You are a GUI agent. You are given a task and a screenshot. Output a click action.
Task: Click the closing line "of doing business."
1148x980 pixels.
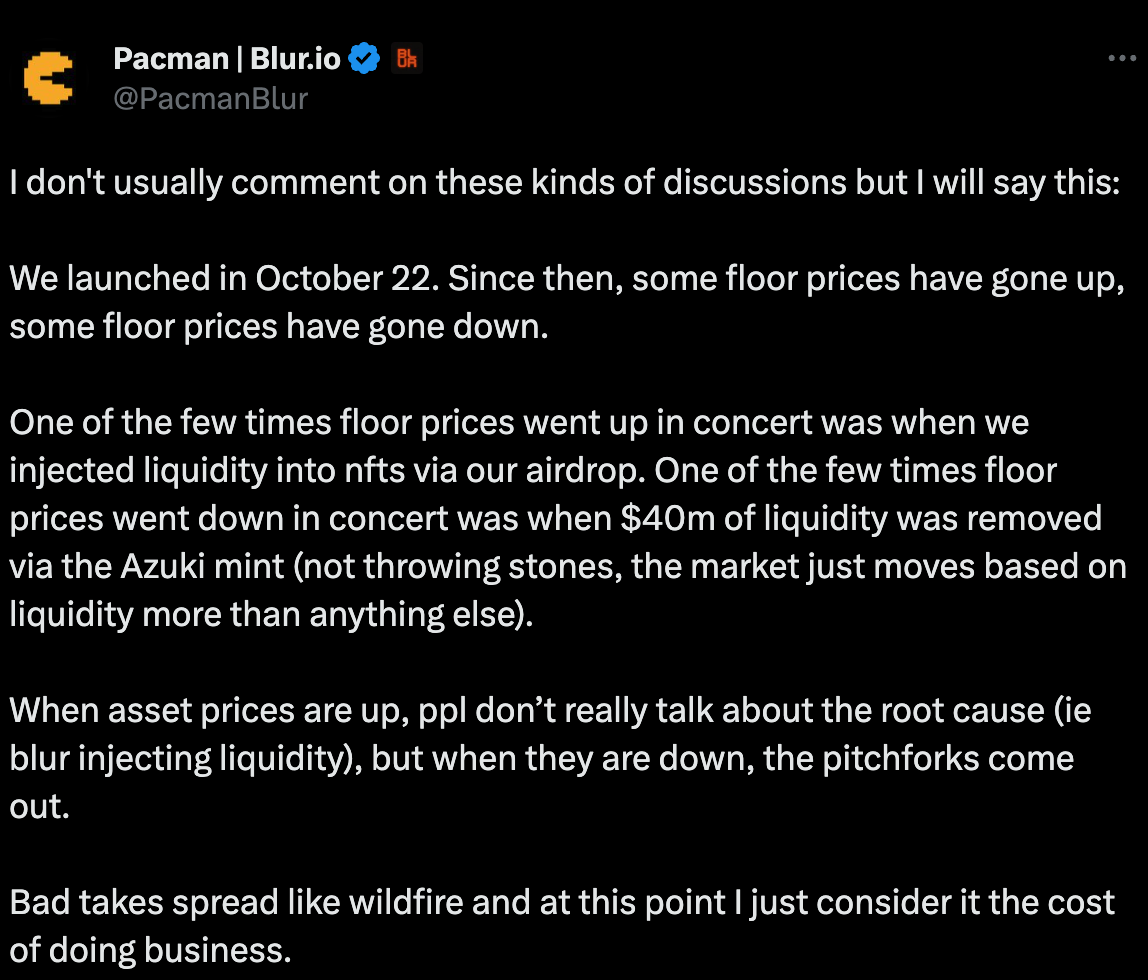150,950
